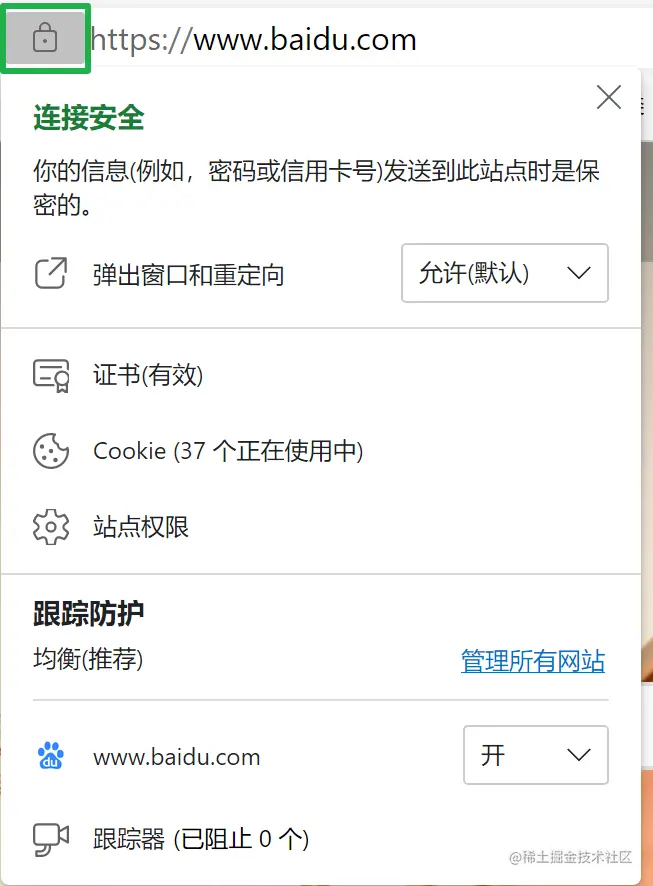Click the lock icon in address bar
The width and height of the screenshot is (653, 886).
(45, 38)
